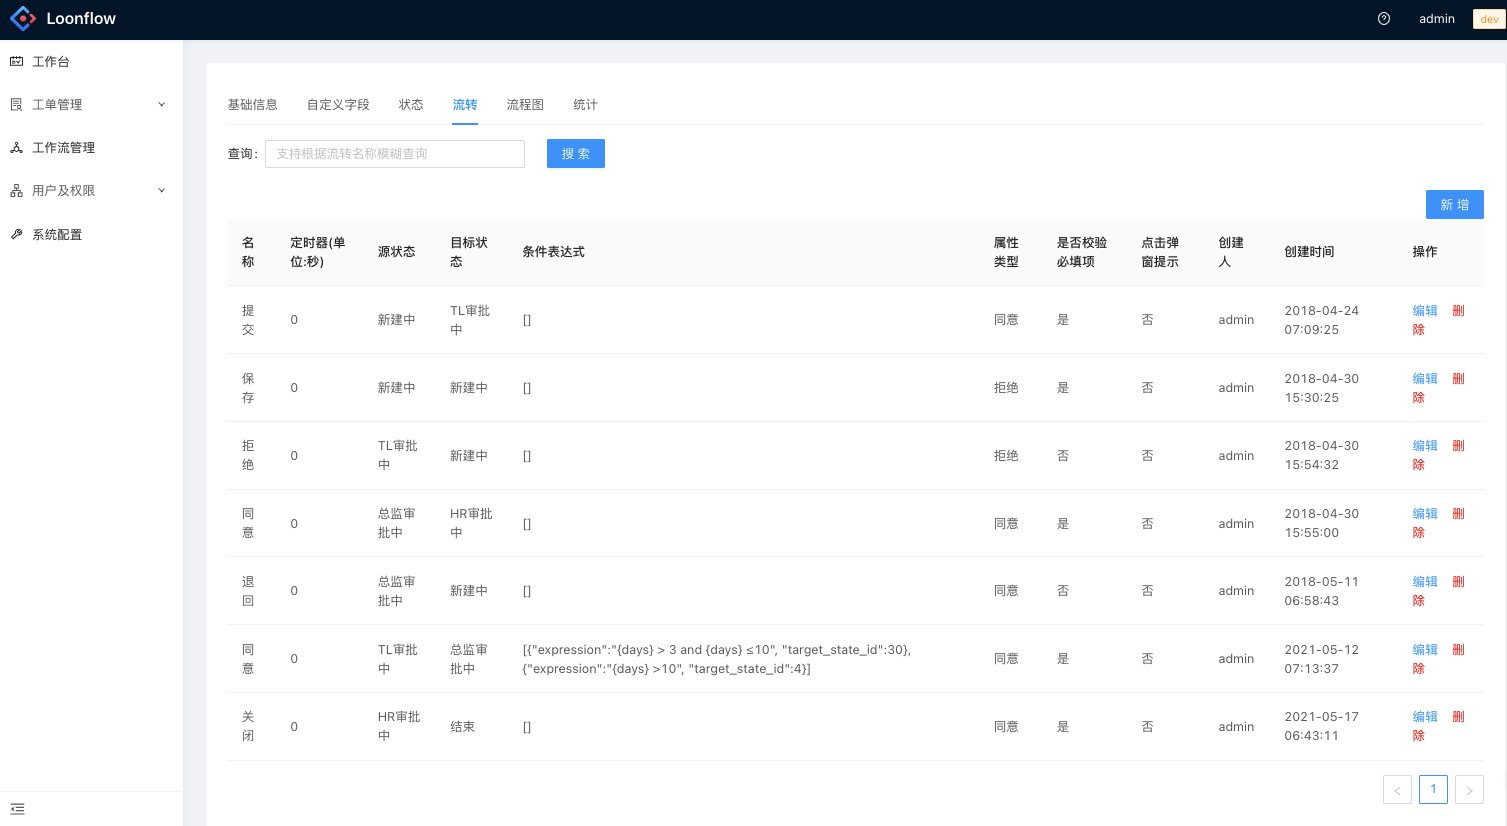Focus the transition name search input field
The height and width of the screenshot is (826, 1507).
(x=395, y=154)
